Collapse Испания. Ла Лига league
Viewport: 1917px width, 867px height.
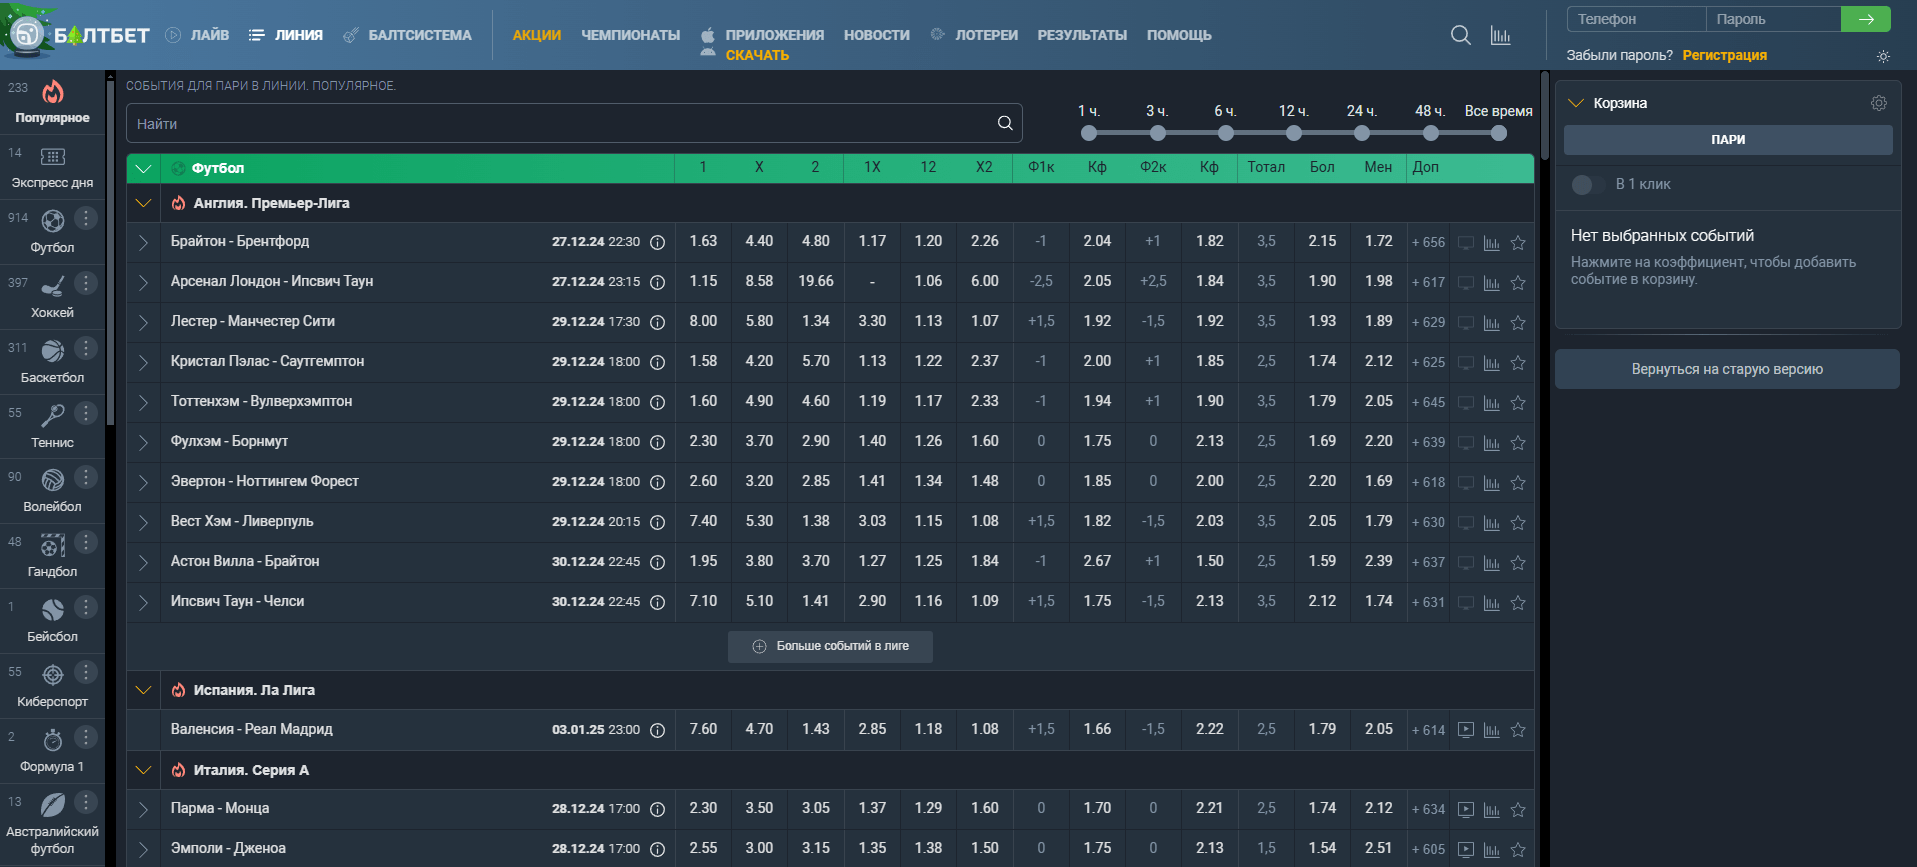(143, 690)
